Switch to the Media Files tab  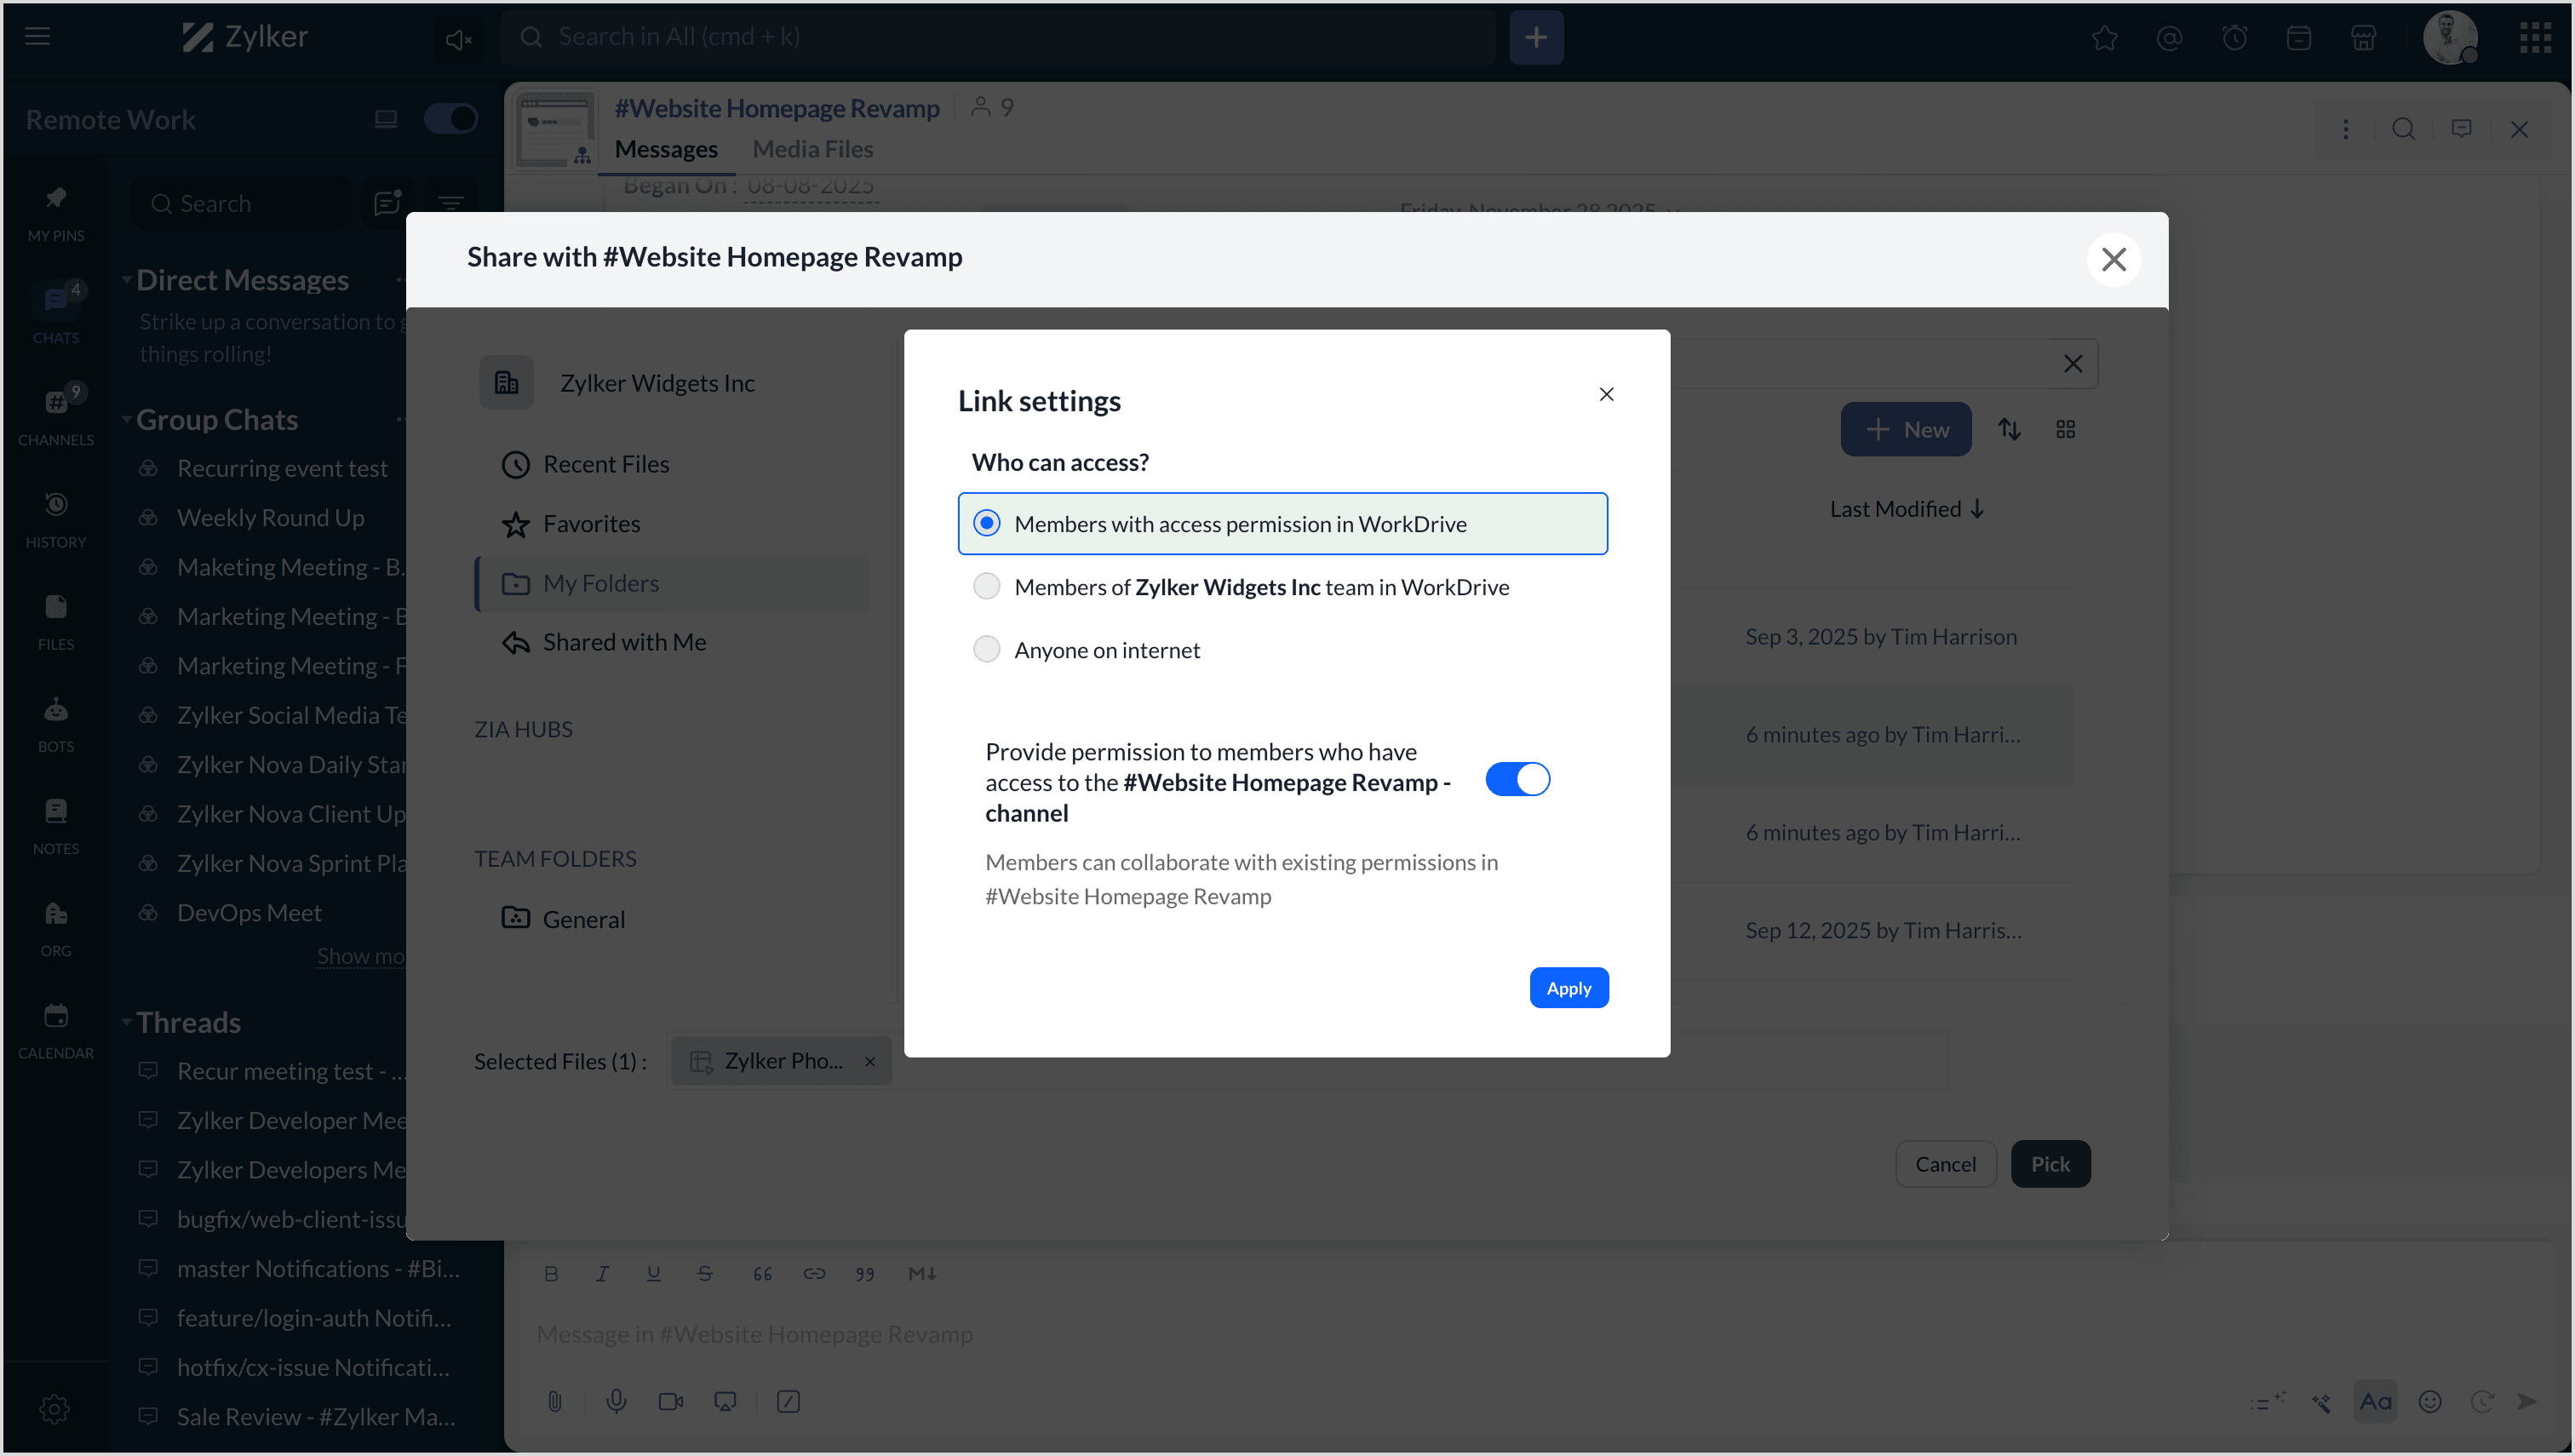[812, 149]
